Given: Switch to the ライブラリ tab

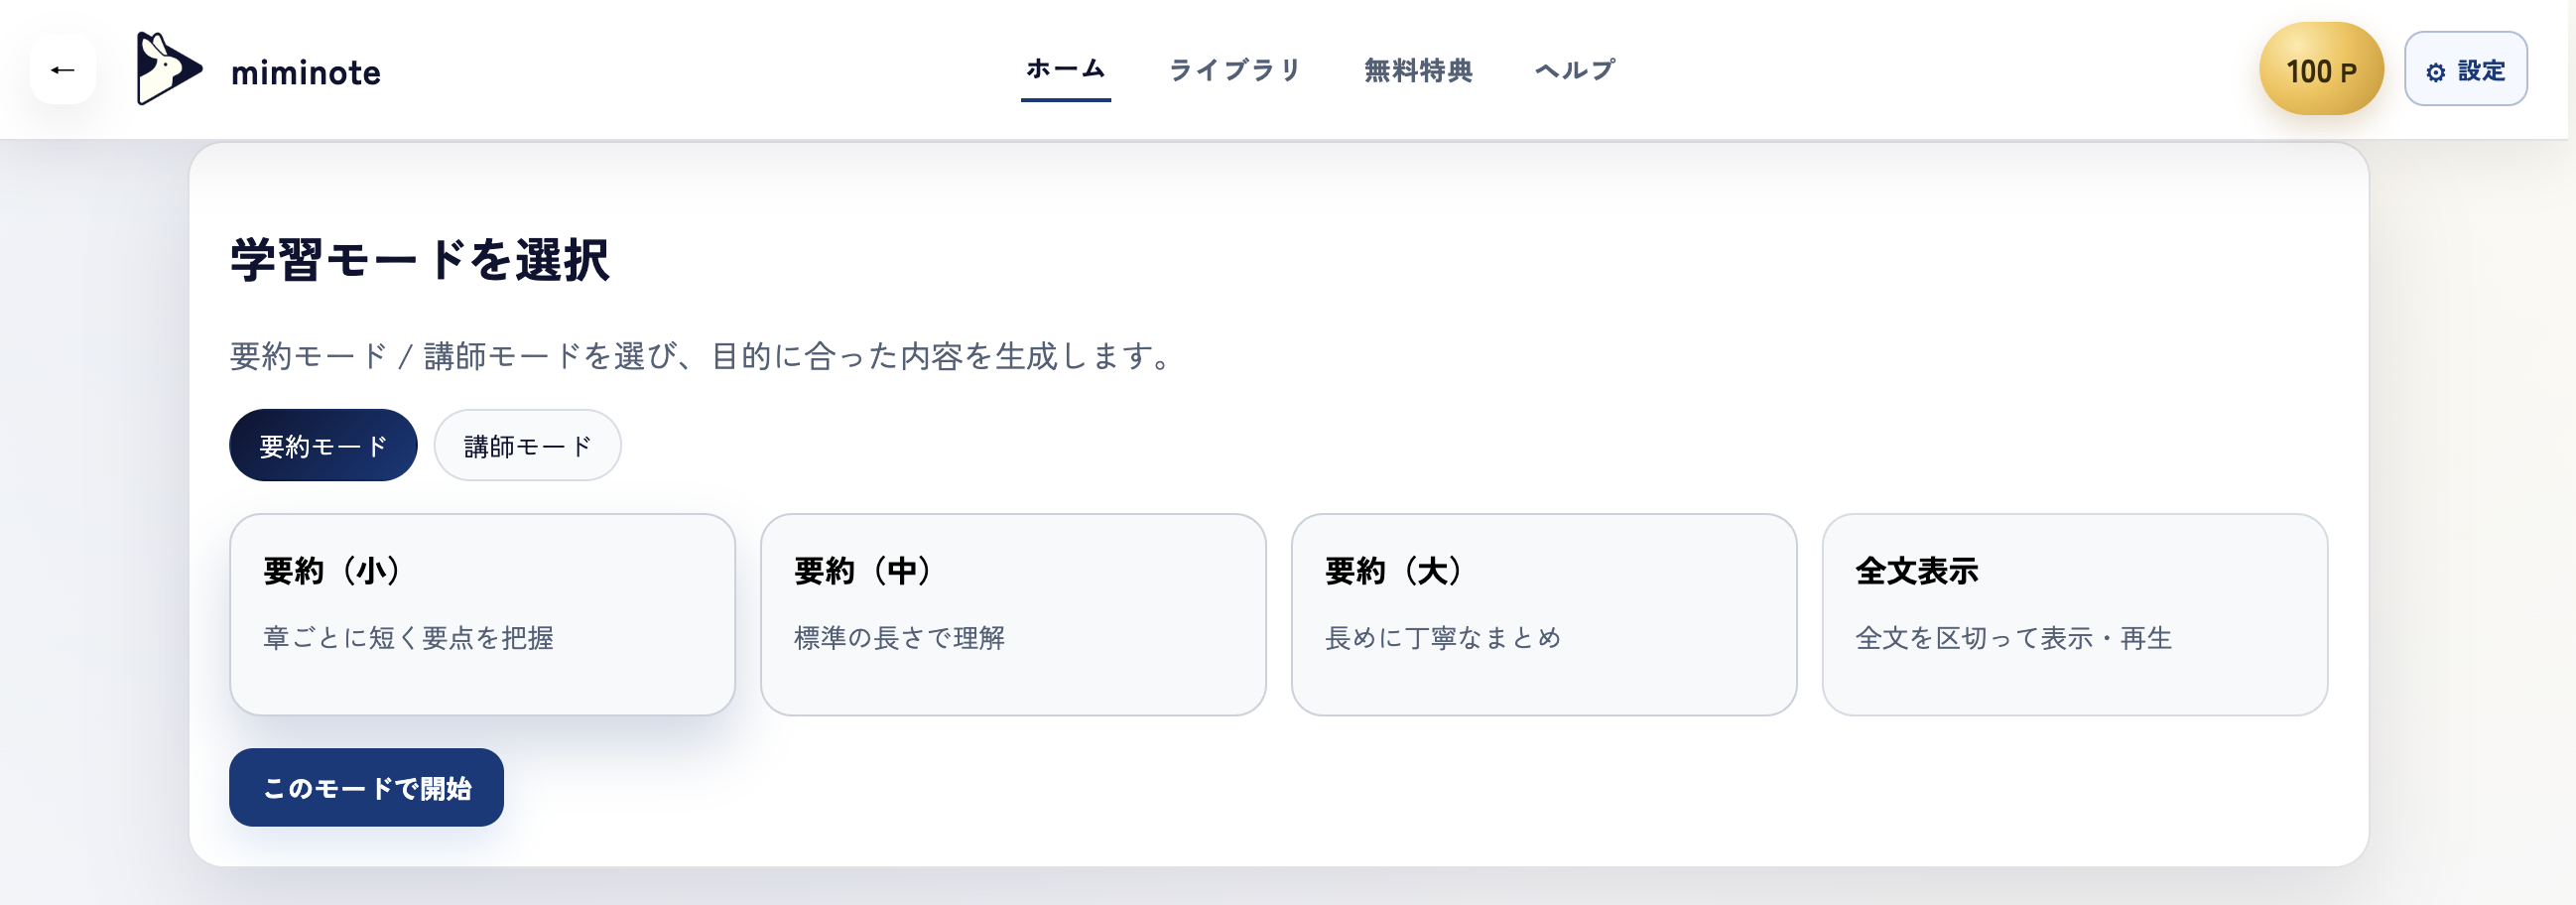Looking at the screenshot, I should click(x=1236, y=69).
